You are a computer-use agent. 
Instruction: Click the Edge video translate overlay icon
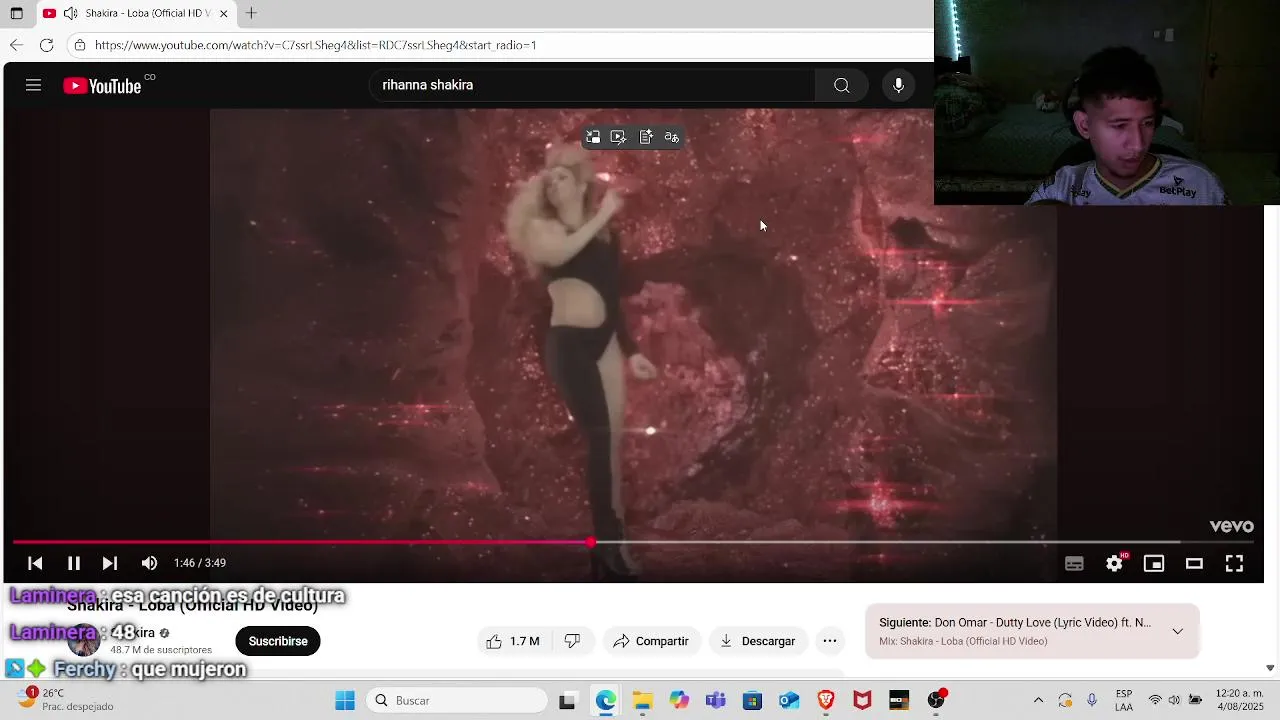click(x=672, y=137)
